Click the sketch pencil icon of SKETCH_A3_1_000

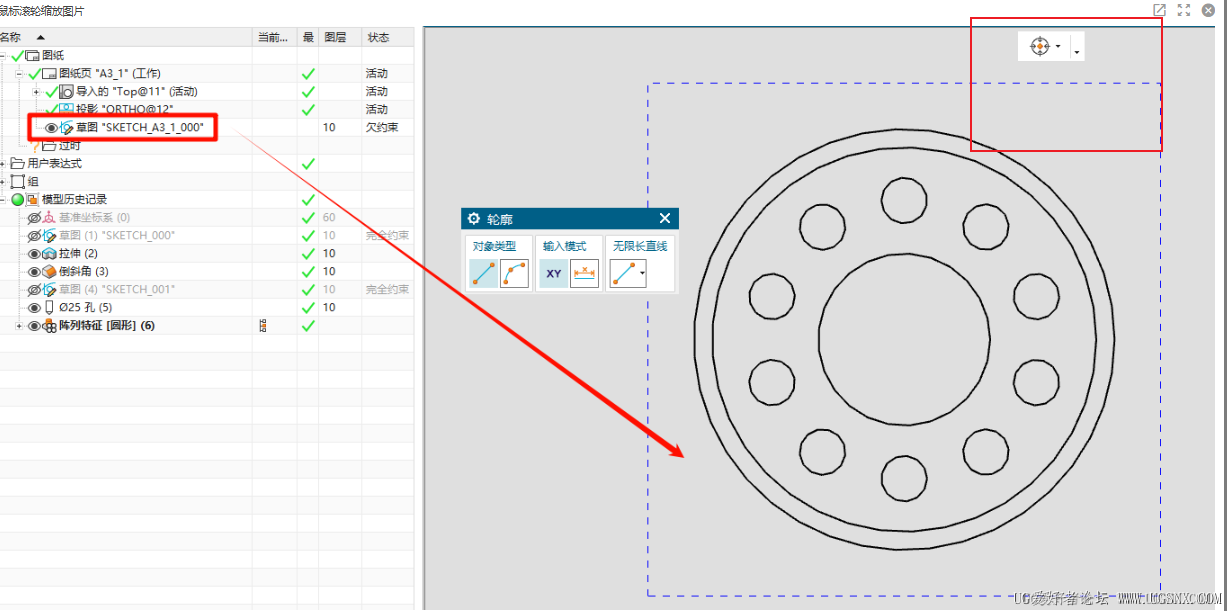tap(67, 127)
